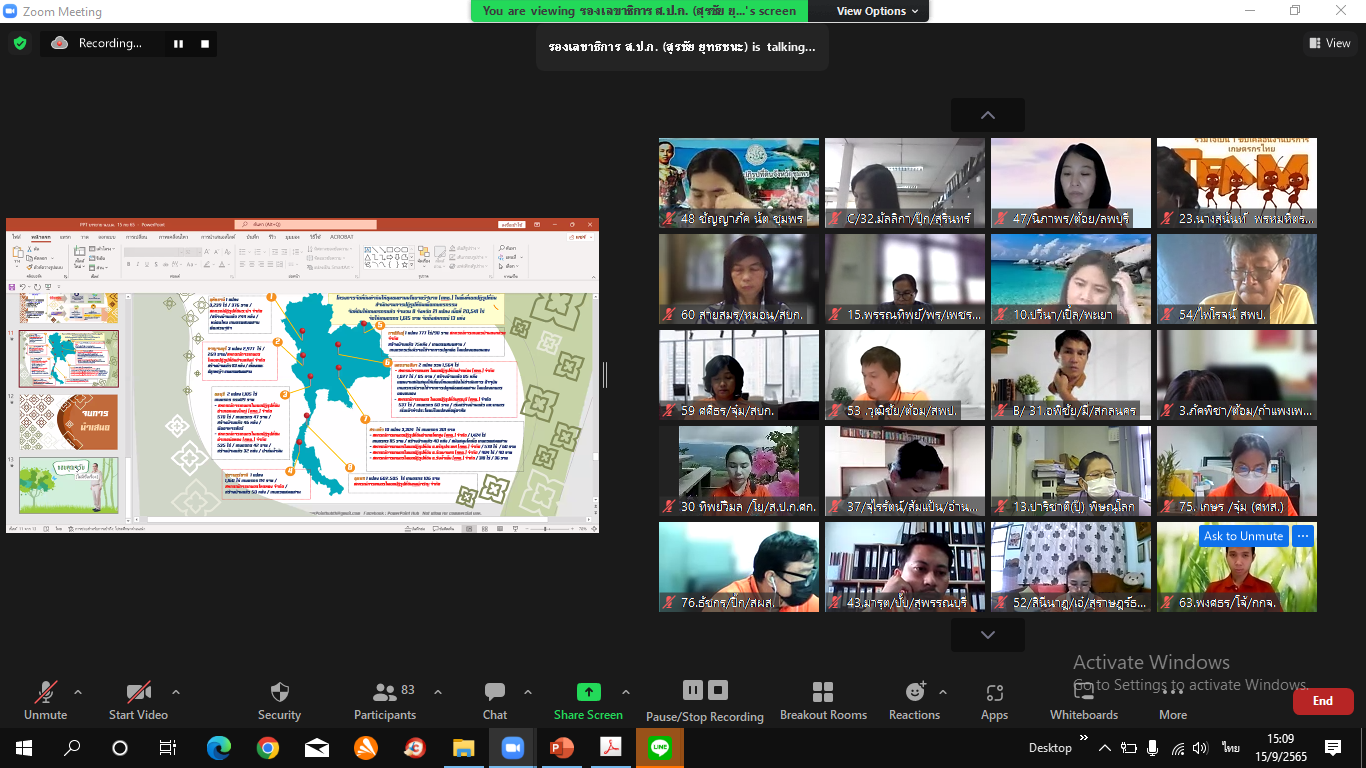Click the Unmute microphone icon

[x=45, y=692]
